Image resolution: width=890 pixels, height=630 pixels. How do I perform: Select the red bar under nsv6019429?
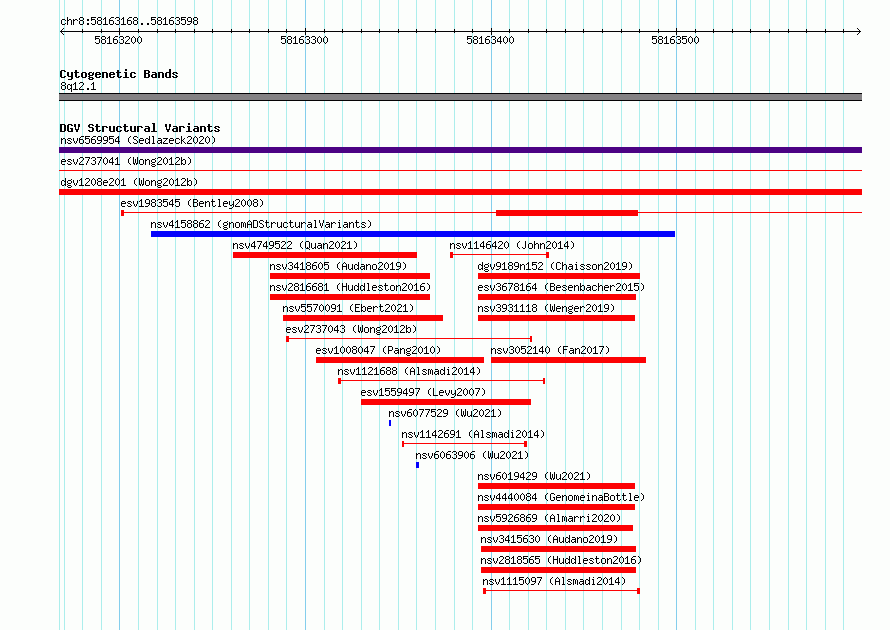click(556, 486)
